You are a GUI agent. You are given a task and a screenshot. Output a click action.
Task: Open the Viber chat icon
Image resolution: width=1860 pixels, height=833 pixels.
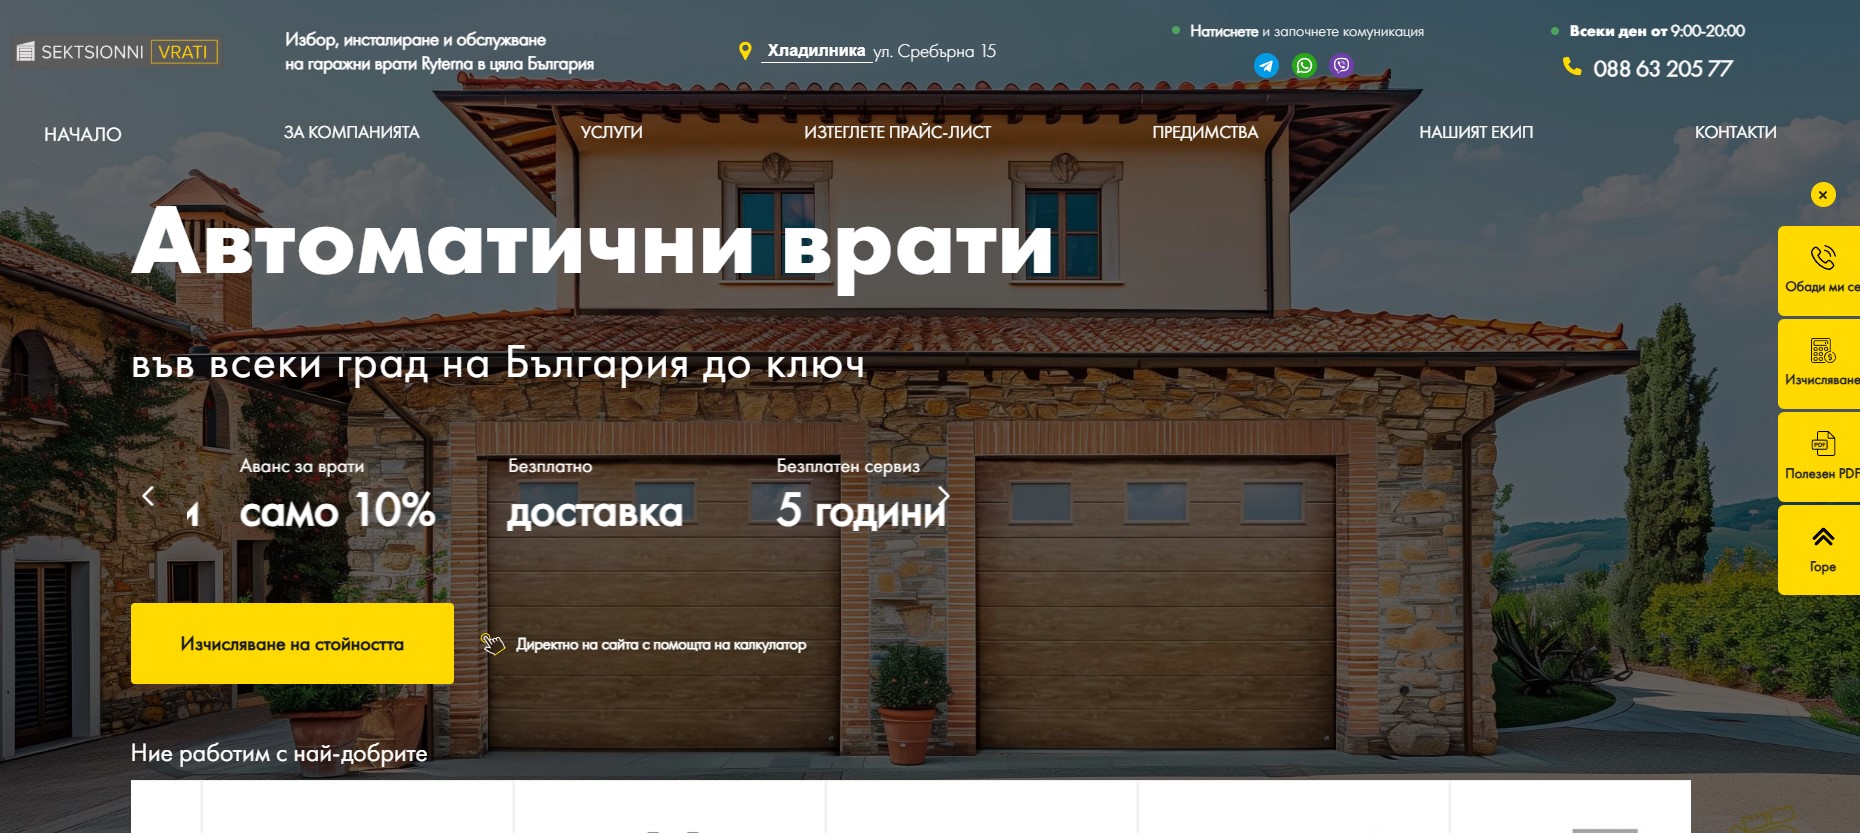coord(1341,66)
